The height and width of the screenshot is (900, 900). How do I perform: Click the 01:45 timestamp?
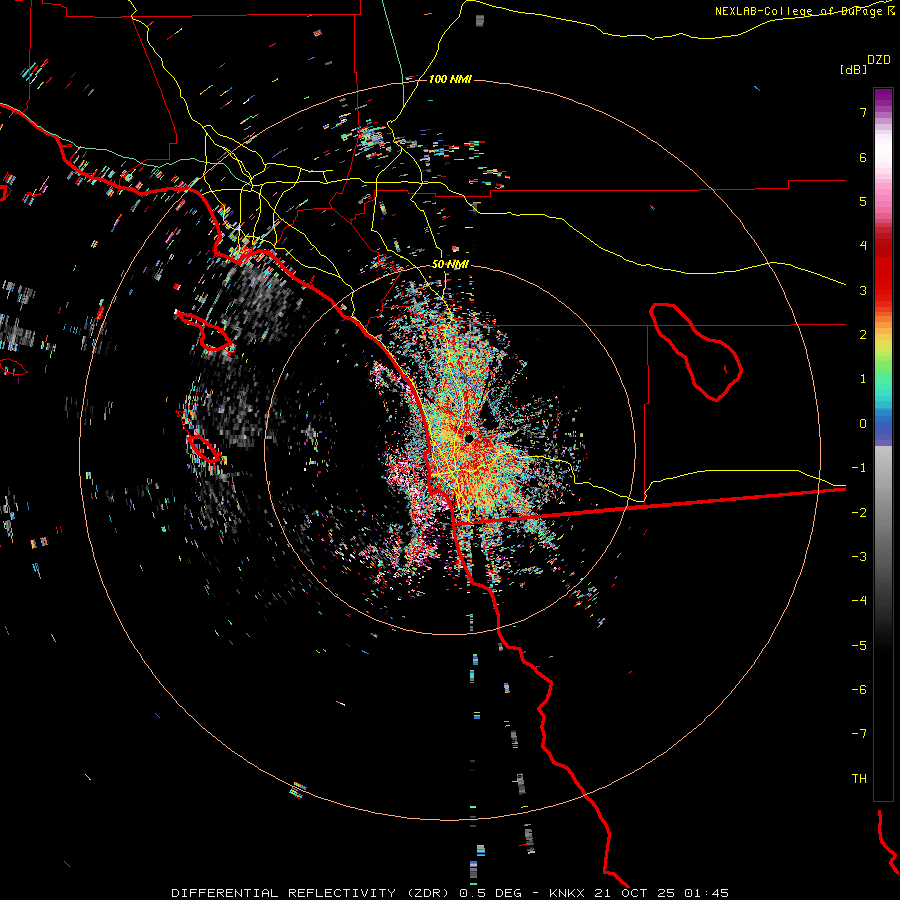pos(707,893)
